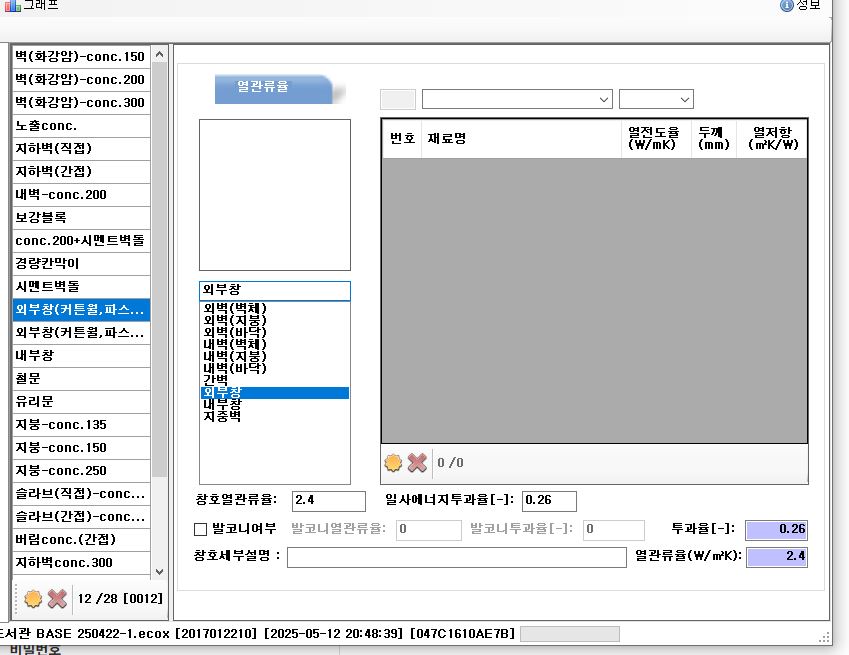Viewport: 849px width, 655px height.
Task: Enable the 발코니여부 checkbox
Action: [200, 529]
